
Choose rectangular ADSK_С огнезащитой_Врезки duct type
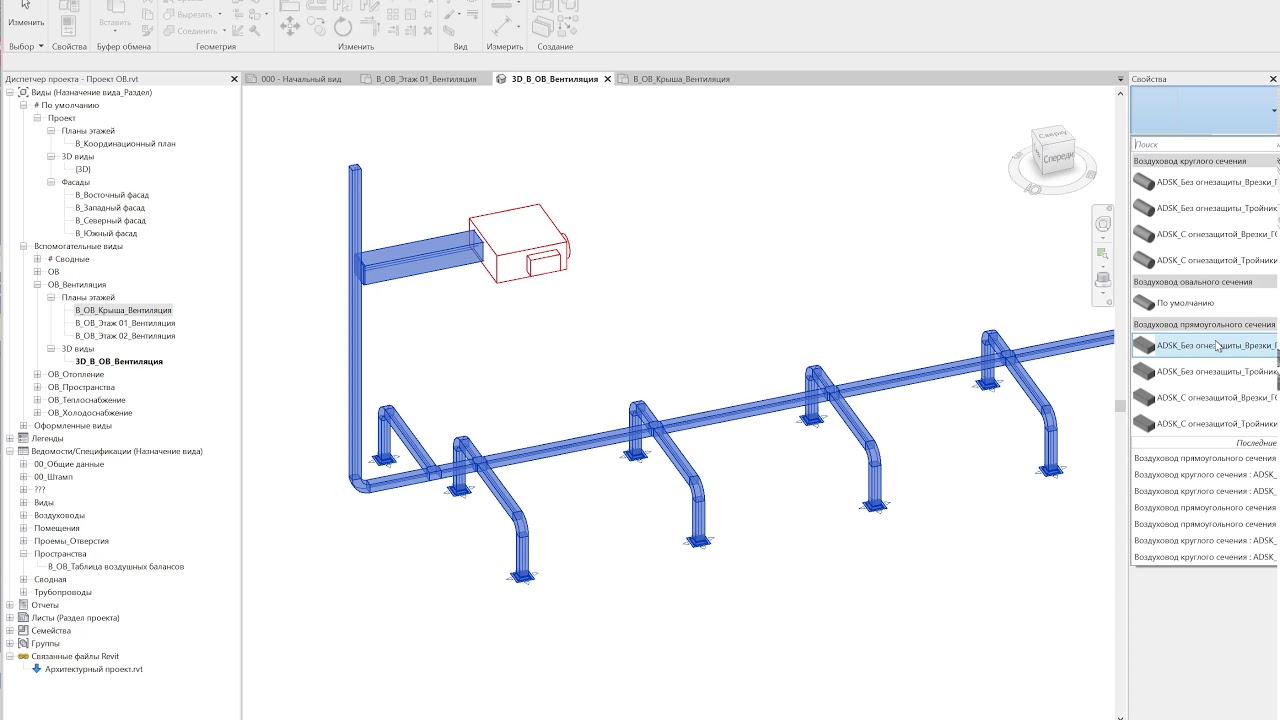(x=1205, y=398)
